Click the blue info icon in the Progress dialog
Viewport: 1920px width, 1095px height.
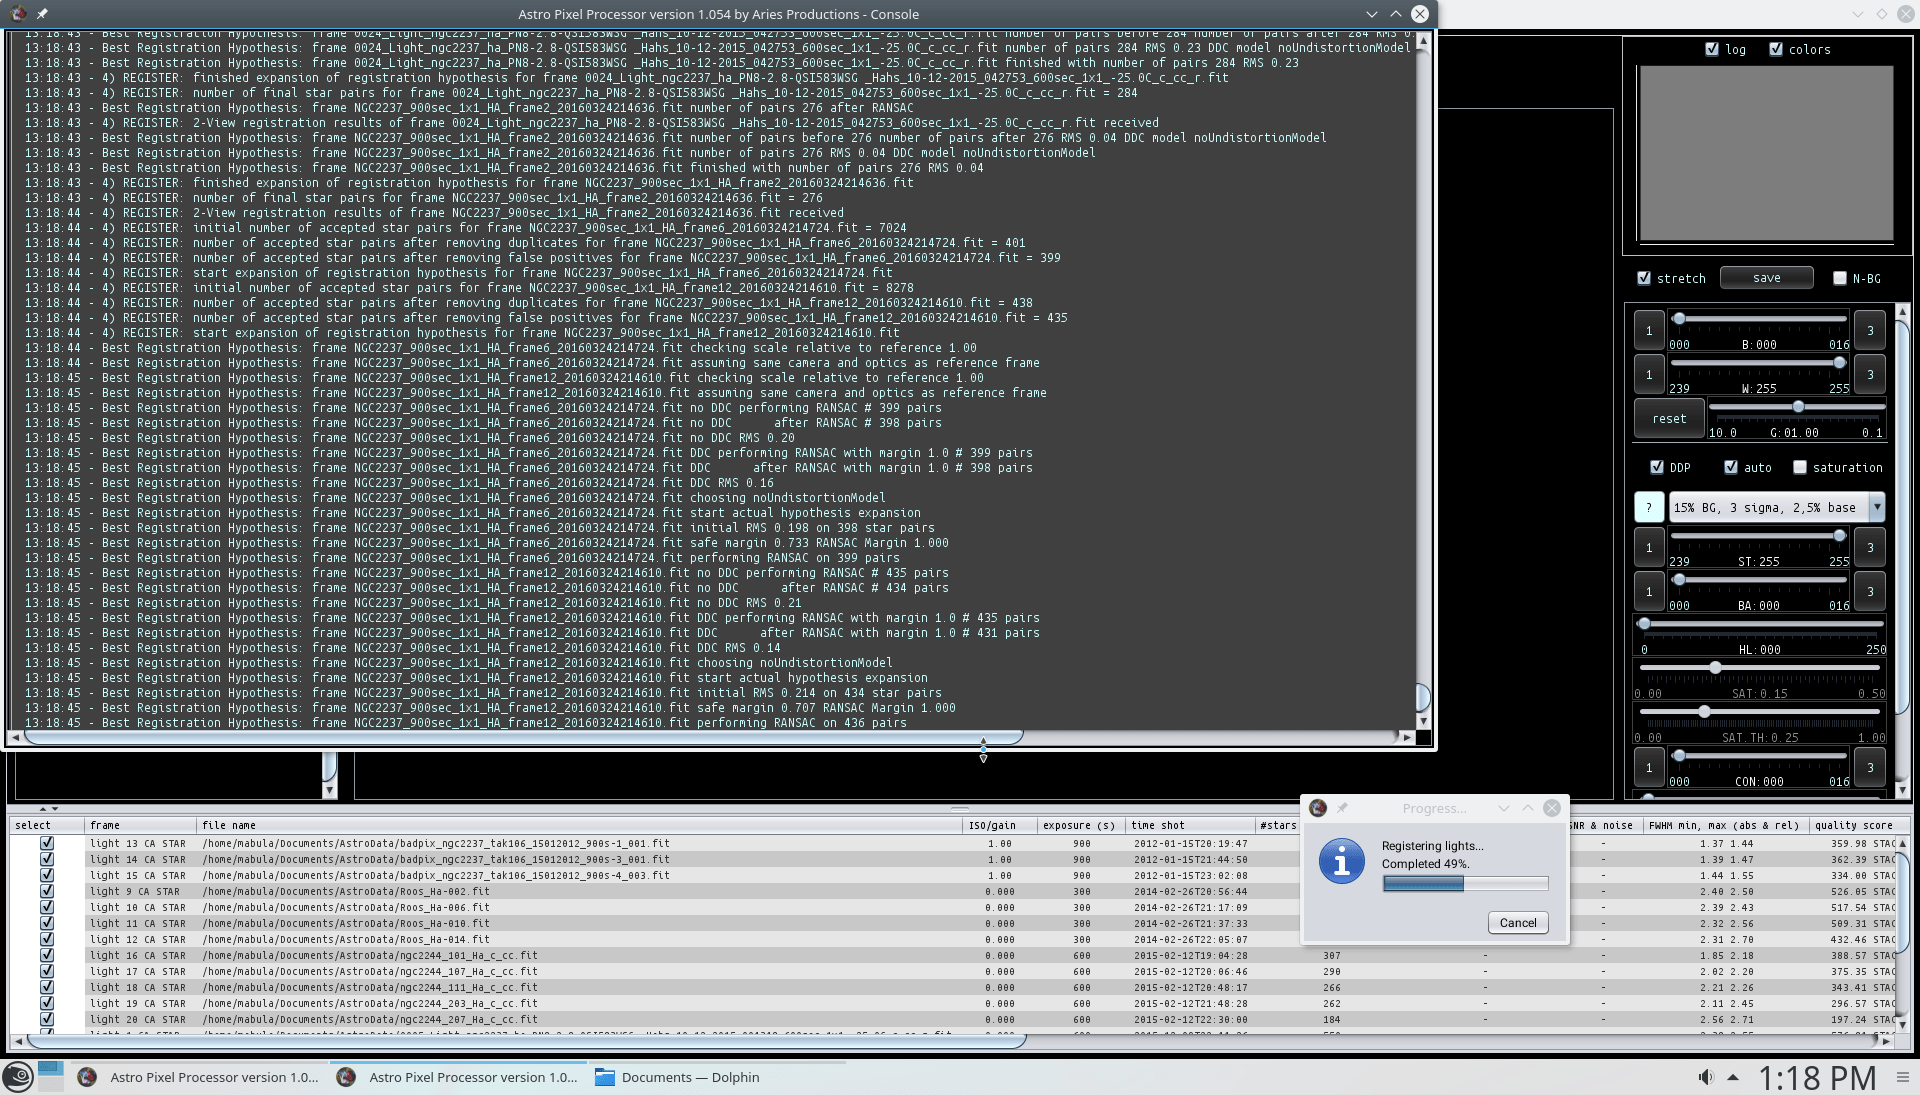pyautogui.click(x=1342, y=861)
